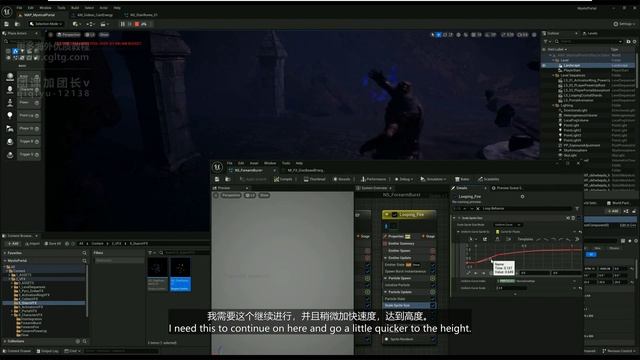The image size is (640, 360).
Task: Open the Outliner filter dropdown
Action: click(x=547, y=42)
